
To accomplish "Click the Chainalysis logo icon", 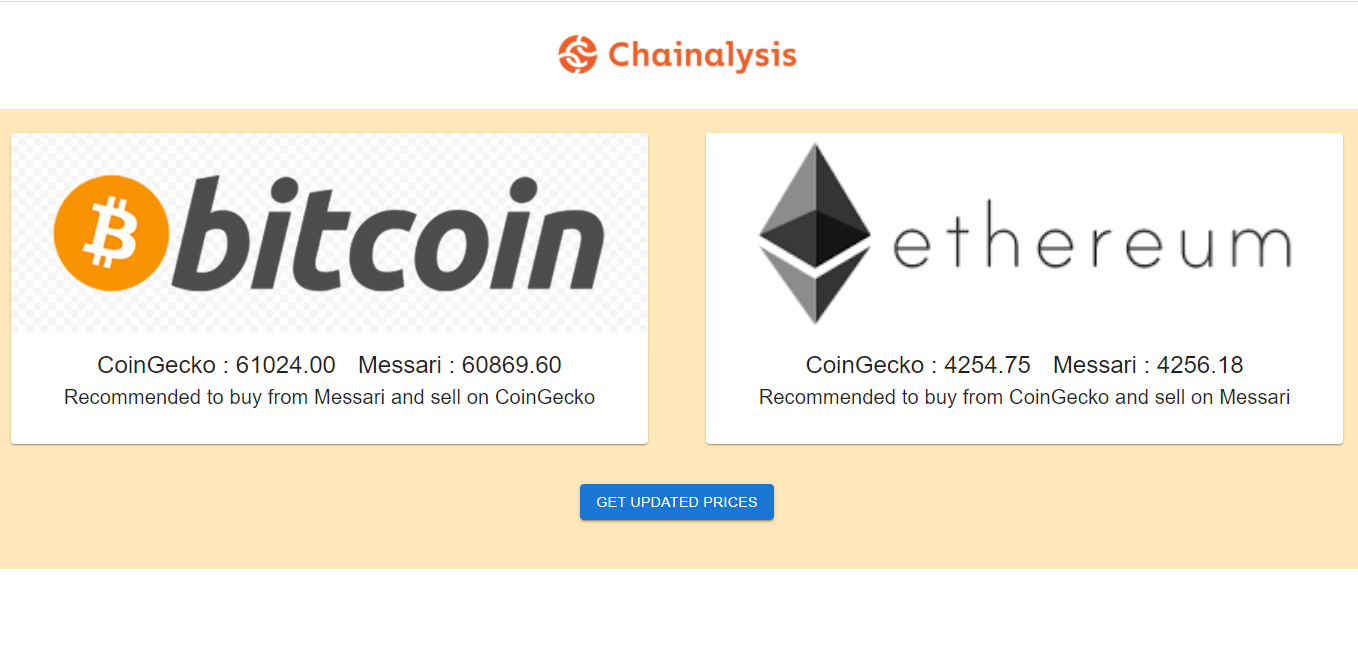I will (576, 54).
